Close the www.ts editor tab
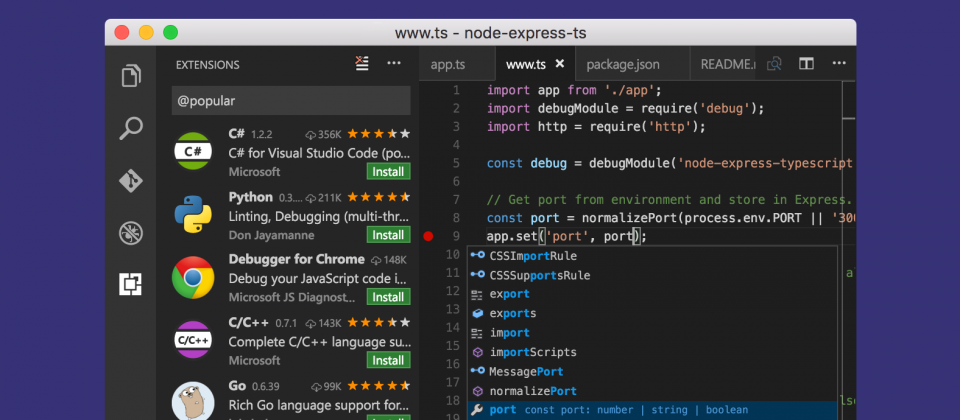 click(560, 65)
